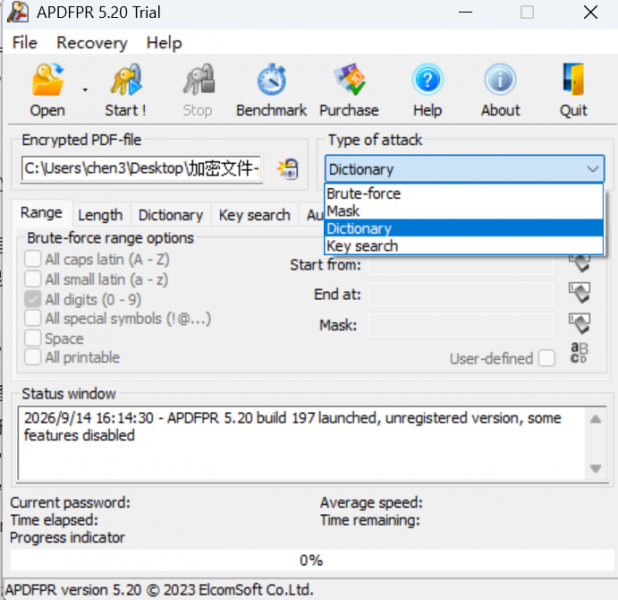Enable the User-defined checkbox

pos(547,358)
